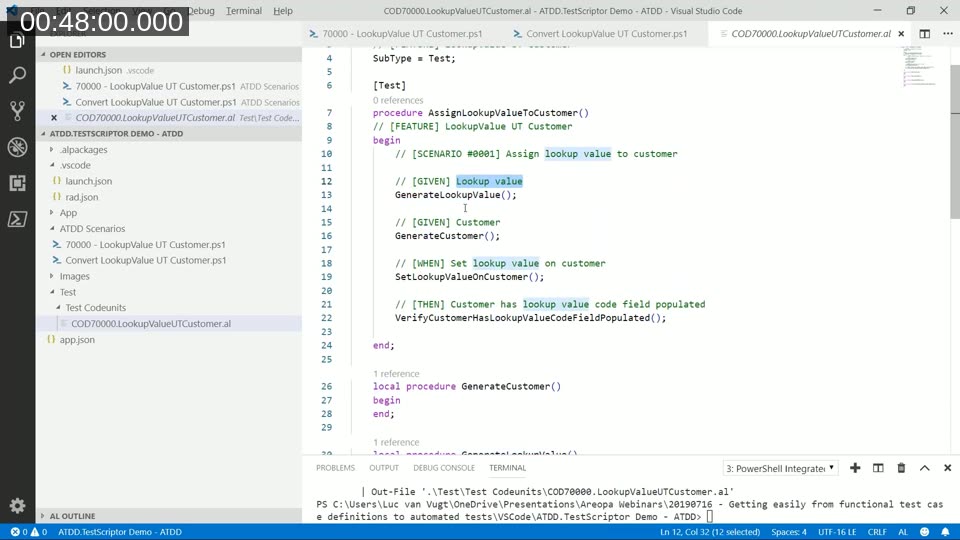
Task: Click Ln 12, Col 32 in status bar
Action: pyautogui.click(x=710, y=532)
